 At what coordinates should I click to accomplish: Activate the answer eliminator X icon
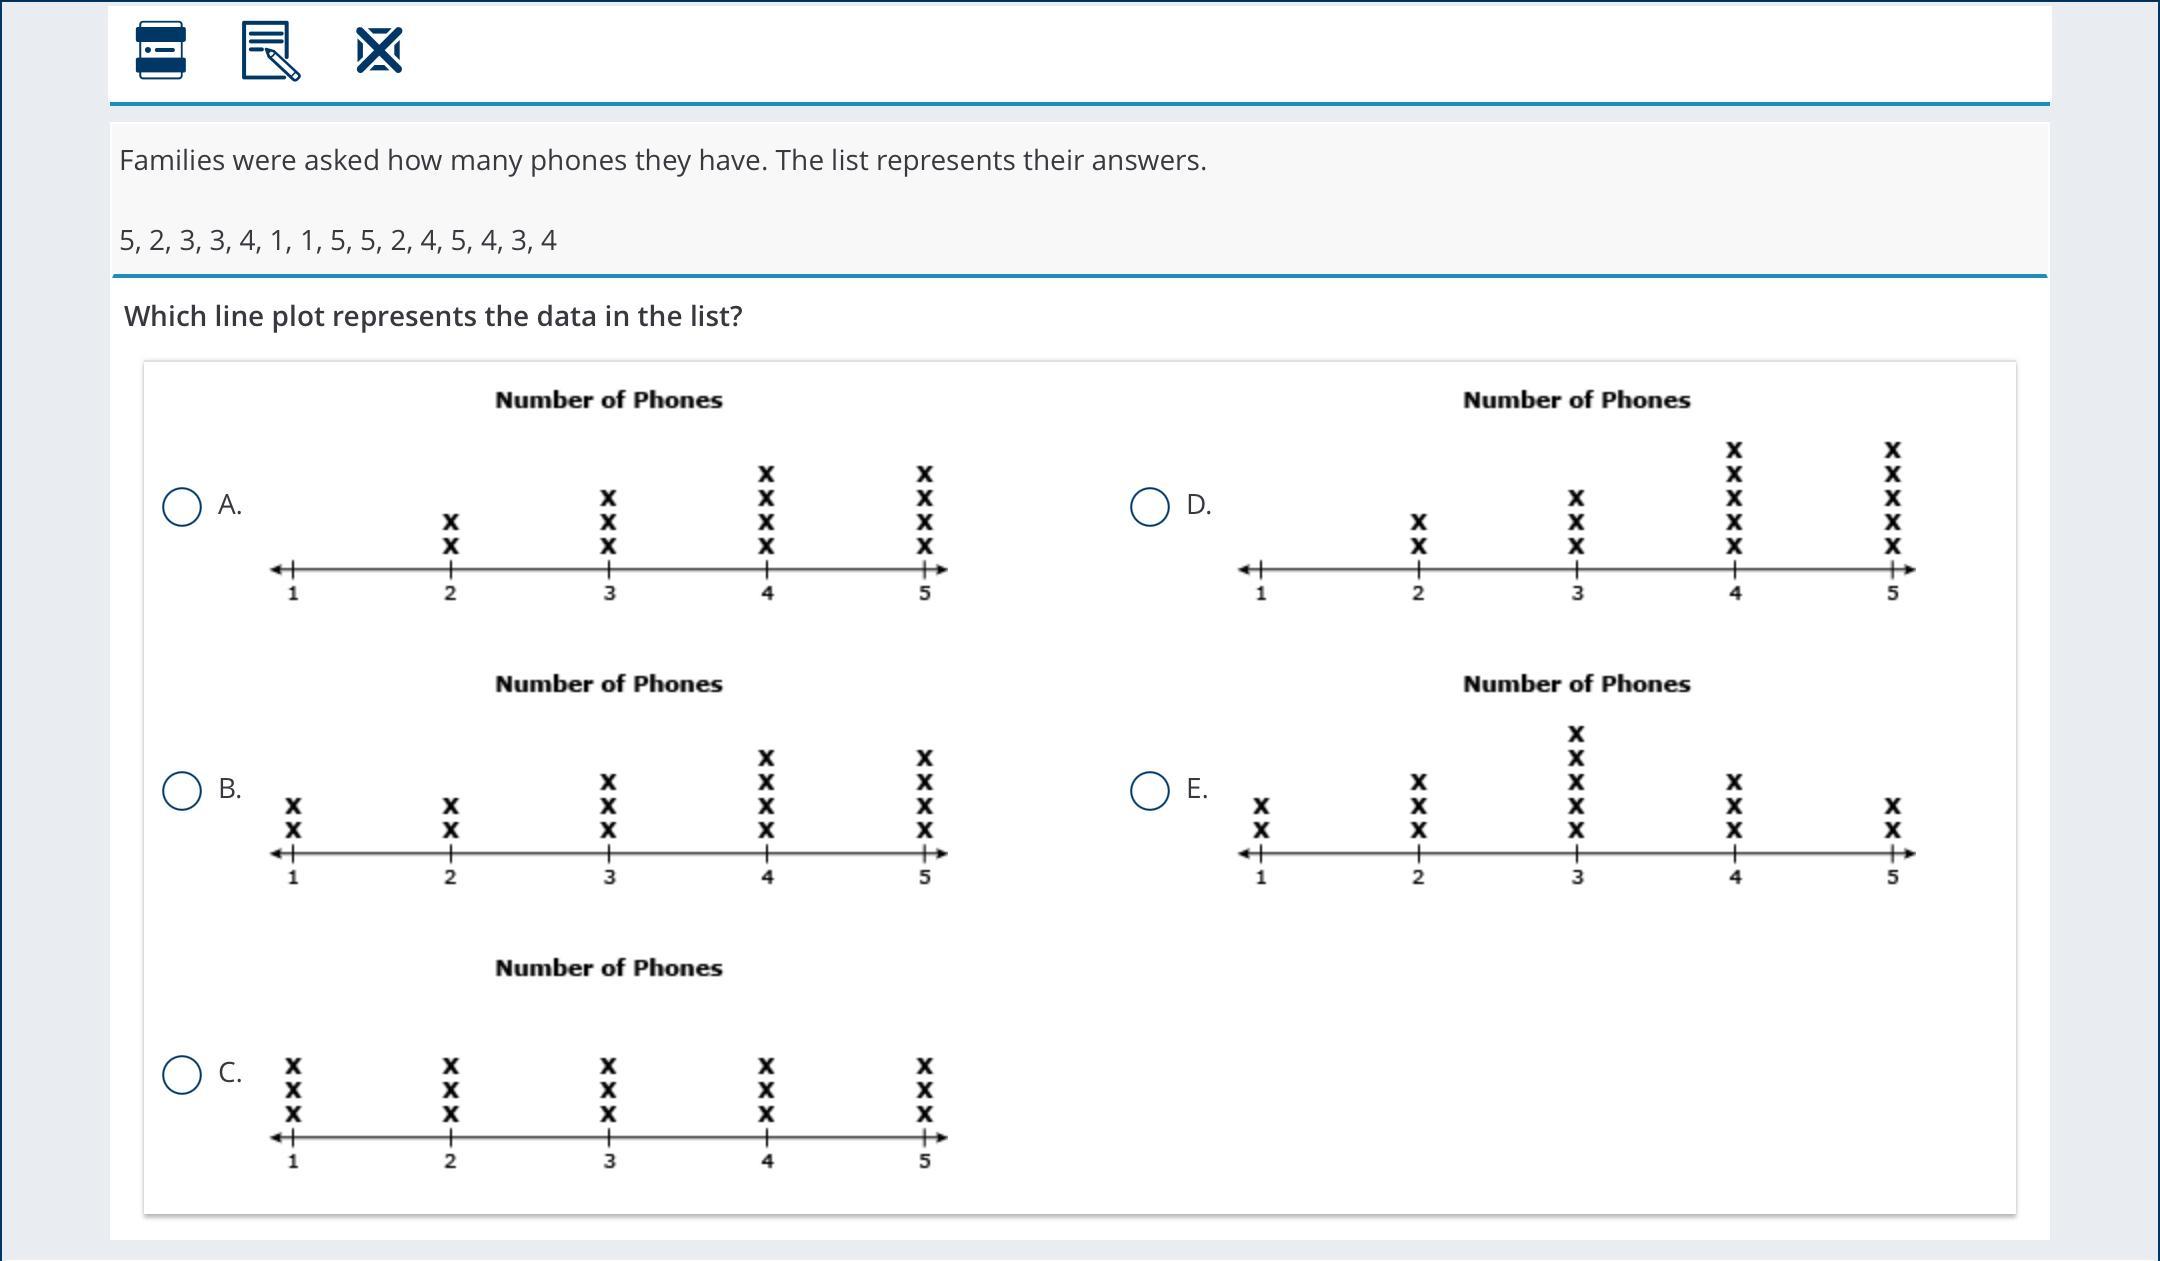pos(379,50)
